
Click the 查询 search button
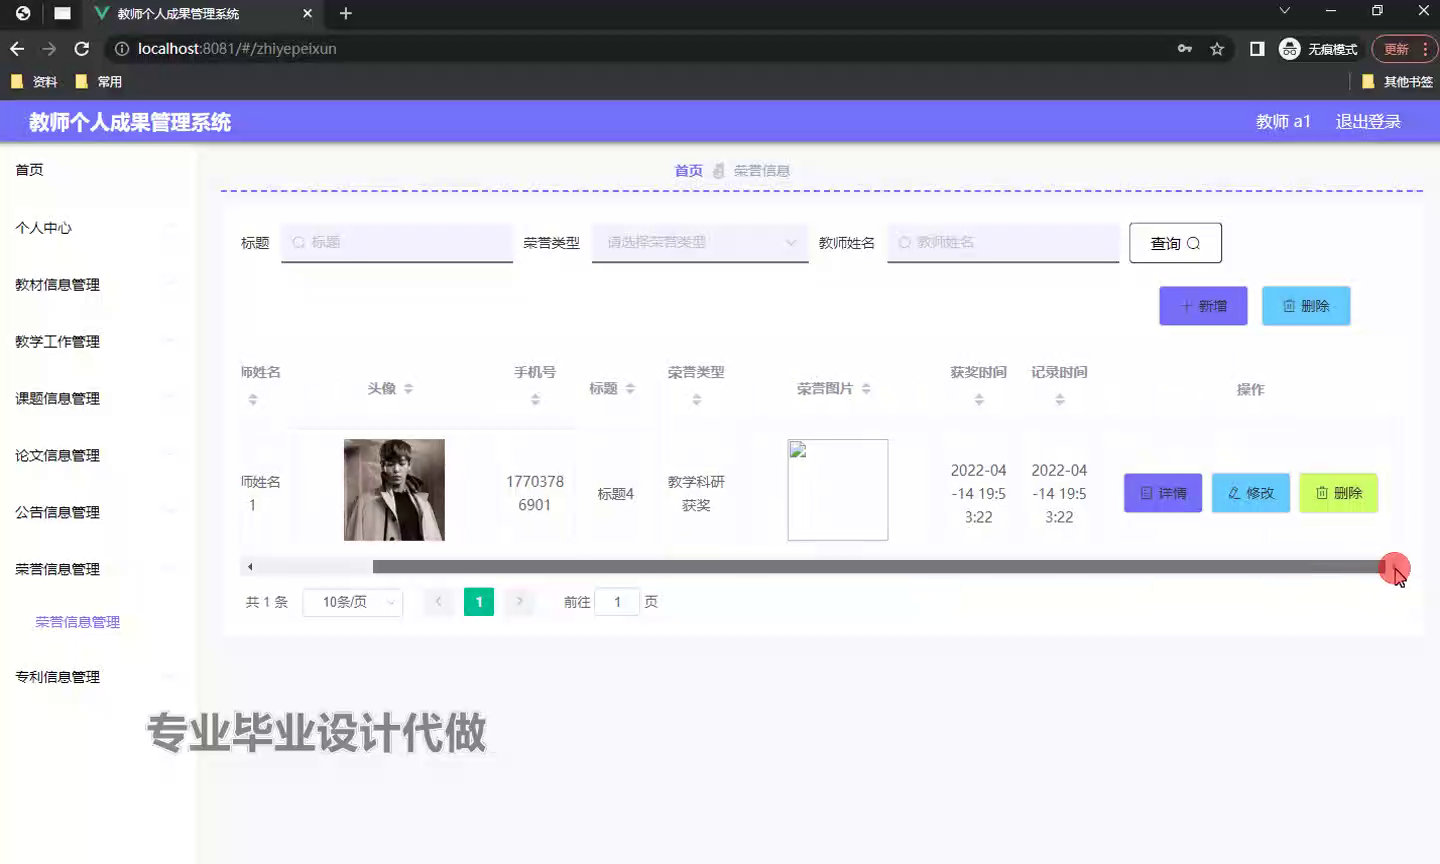pyautogui.click(x=1175, y=243)
